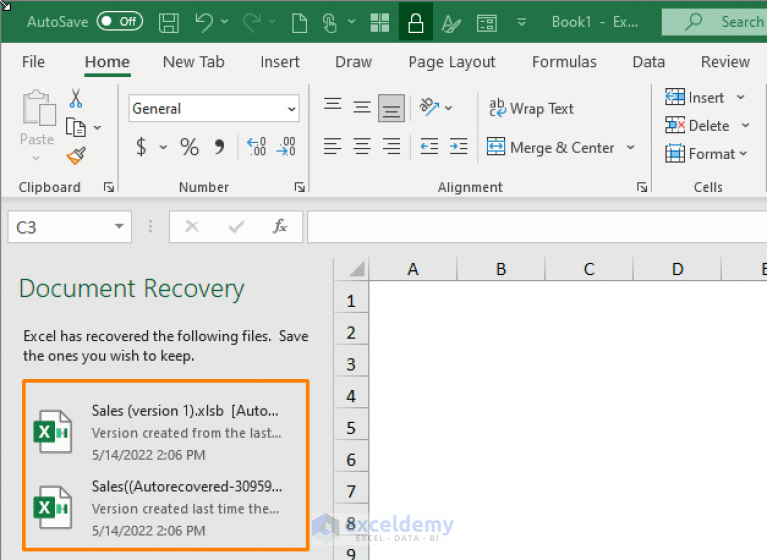Click the New blank document icon
The image size is (767, 560).
[299, 22]
